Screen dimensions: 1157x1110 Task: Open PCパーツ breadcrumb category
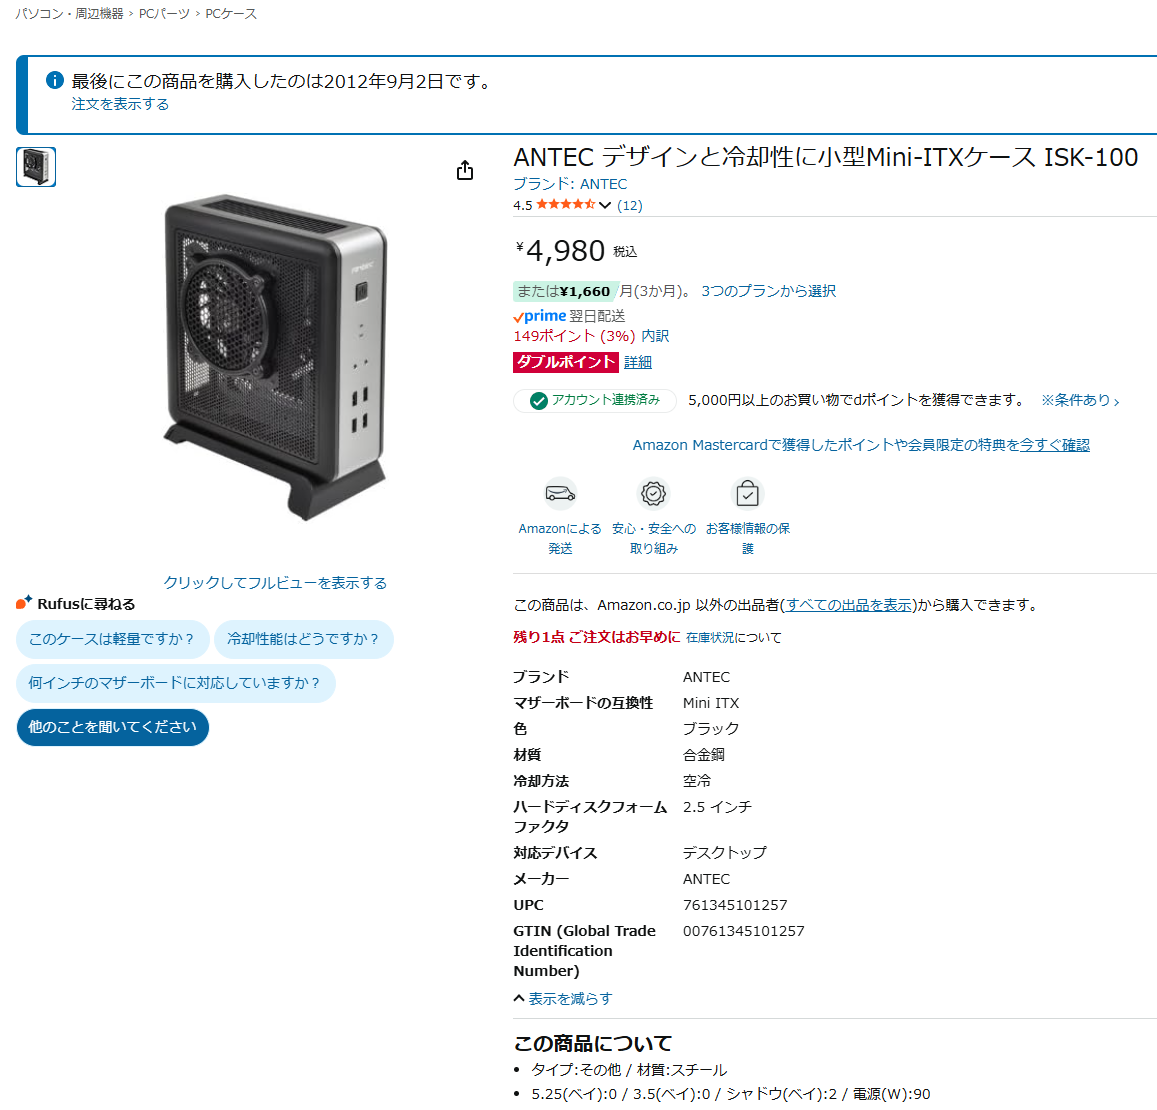point(164,14)
